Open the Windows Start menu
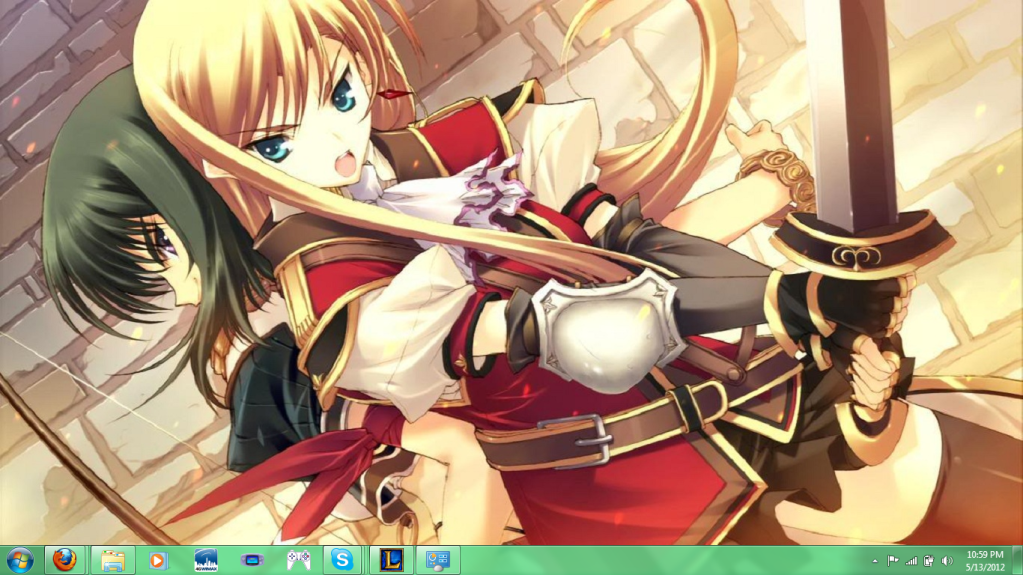 pyautogui.click(x=20, y=559)
